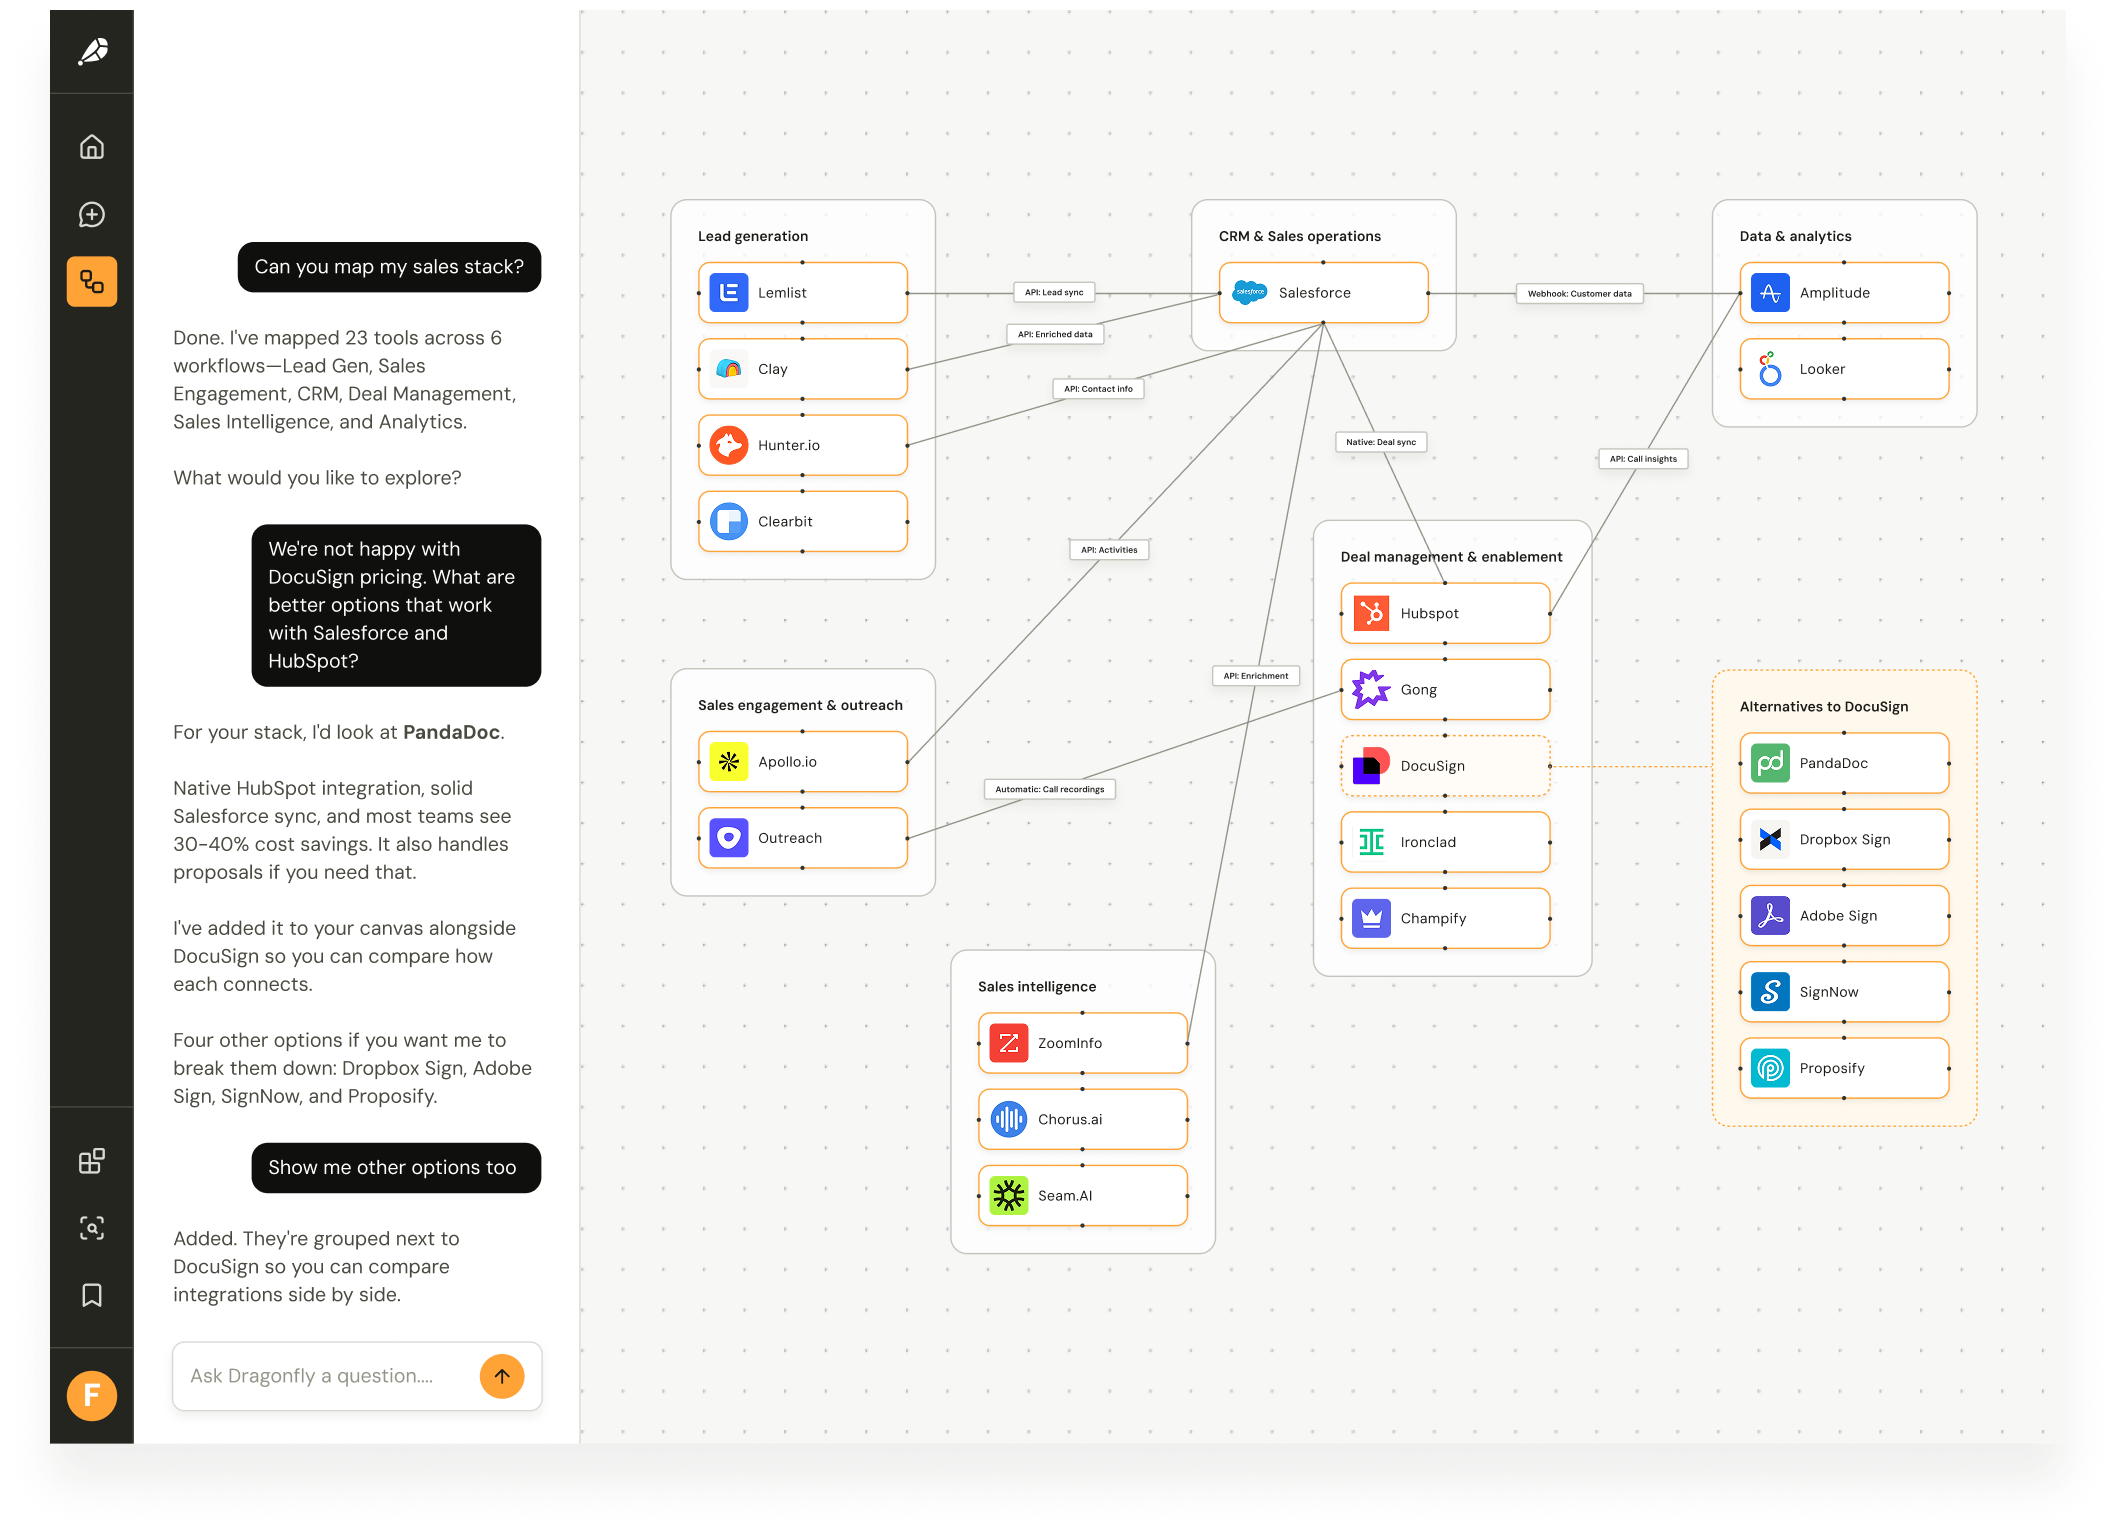Click 'Webhook: Customer data' connection label
2116x1534 pixels.
[1579, 294]
